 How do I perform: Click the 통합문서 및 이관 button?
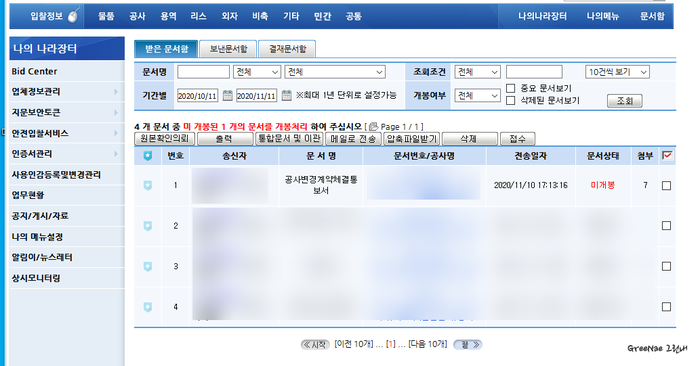pos(289,139)
